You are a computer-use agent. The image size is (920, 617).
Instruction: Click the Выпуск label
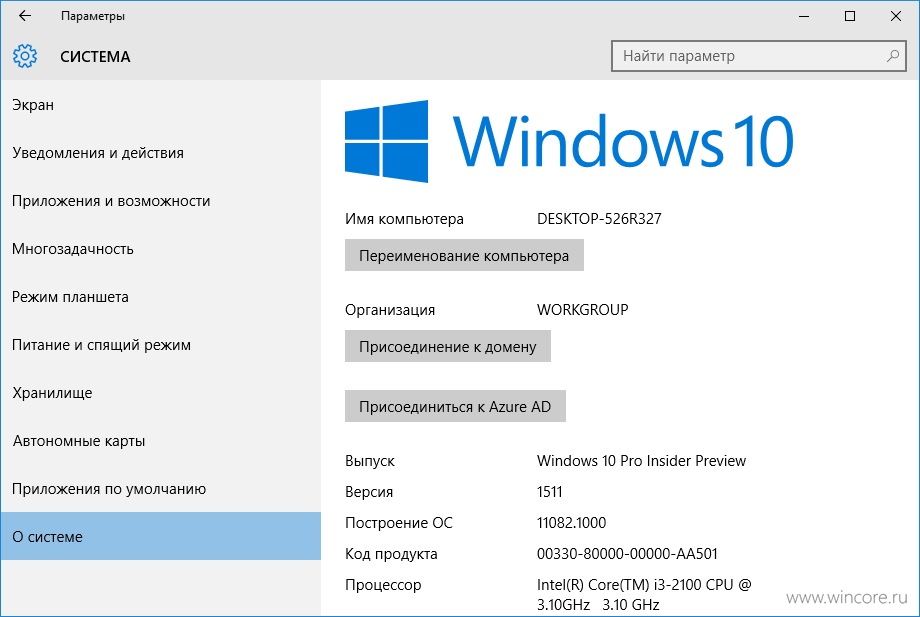click(370, 461)
